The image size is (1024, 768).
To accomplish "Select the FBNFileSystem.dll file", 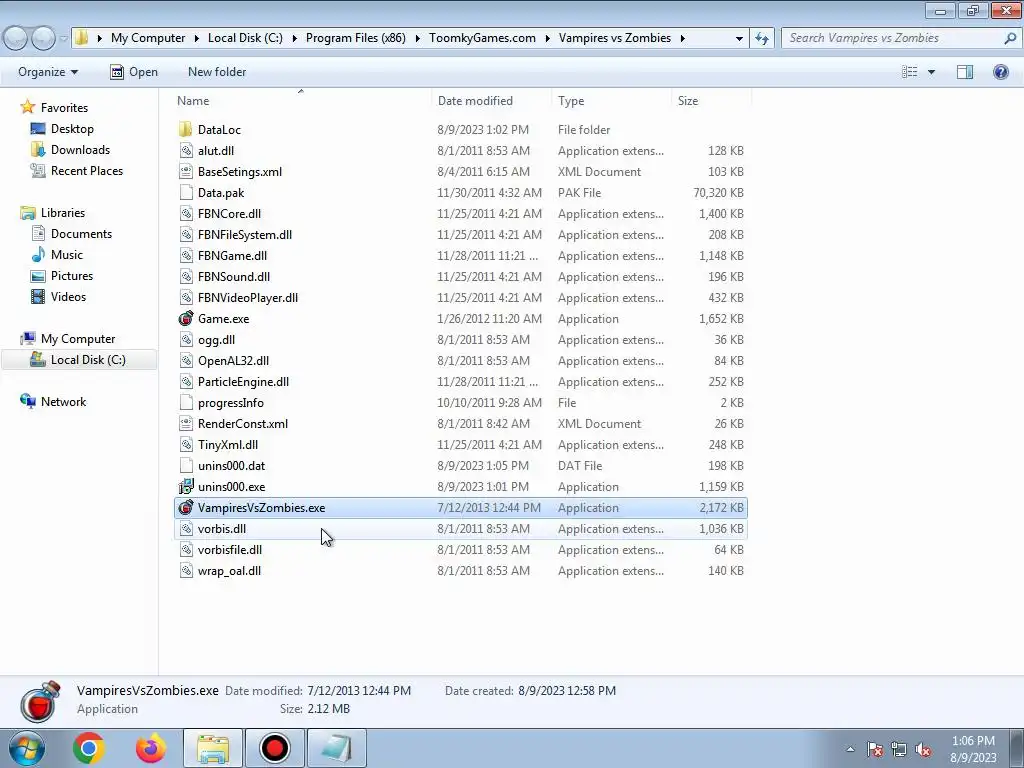I will 245,234.
